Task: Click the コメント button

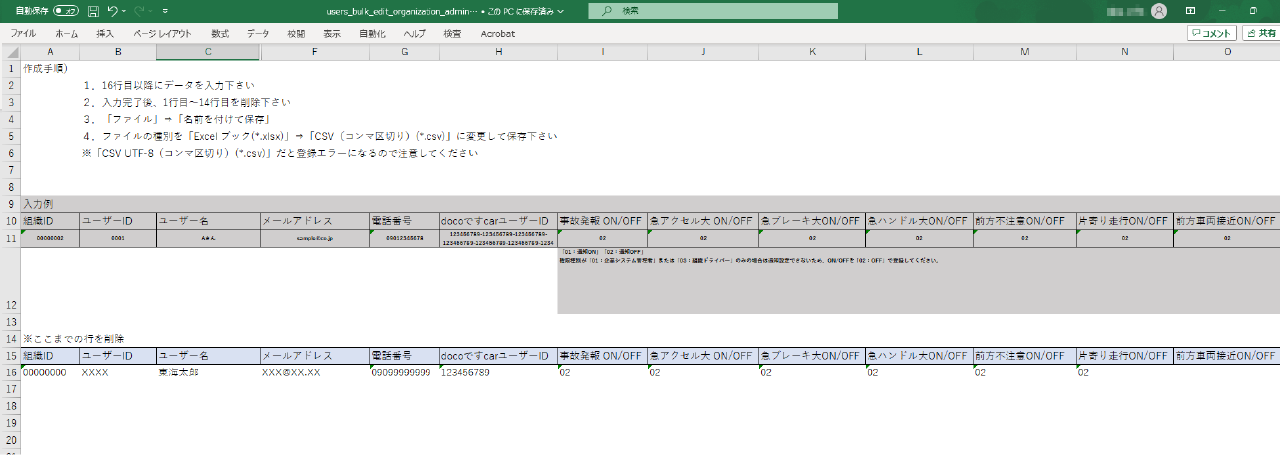Action: [x=1211, y=33]
